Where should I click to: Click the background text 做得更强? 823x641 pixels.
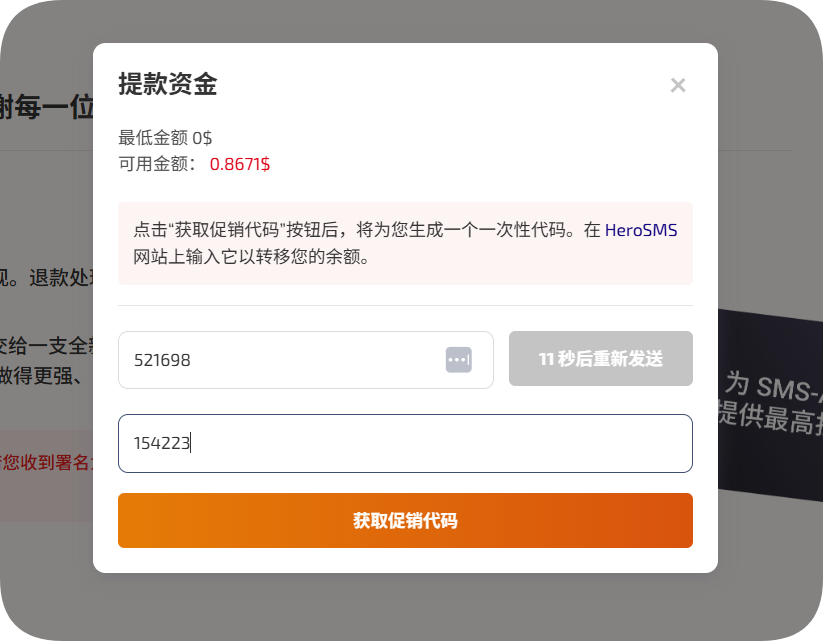46,376
